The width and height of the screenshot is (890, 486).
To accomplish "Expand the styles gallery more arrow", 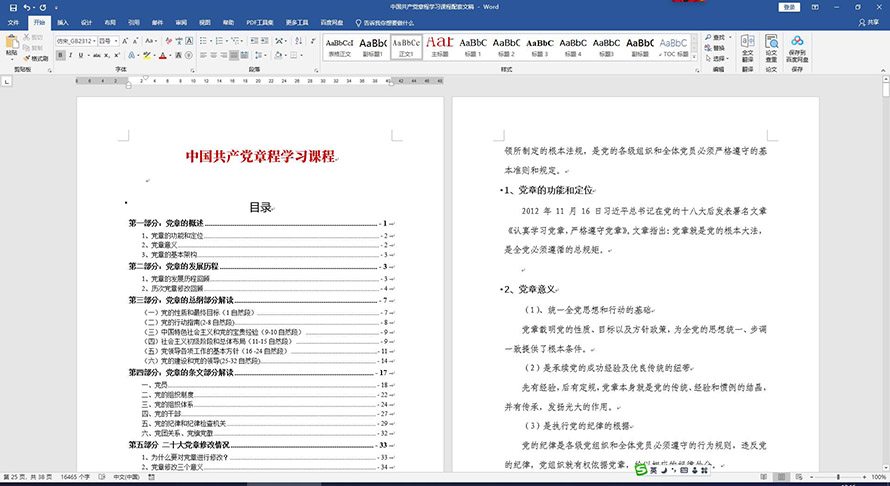I will click(694, 57).
